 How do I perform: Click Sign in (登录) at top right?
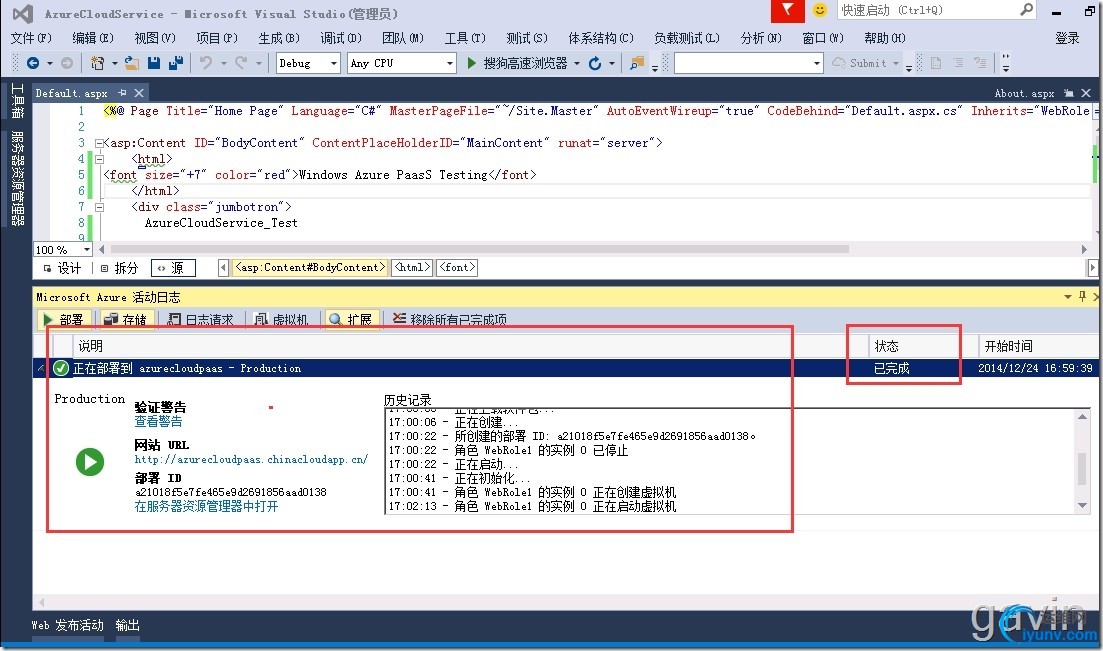(x=1066, y=38)
